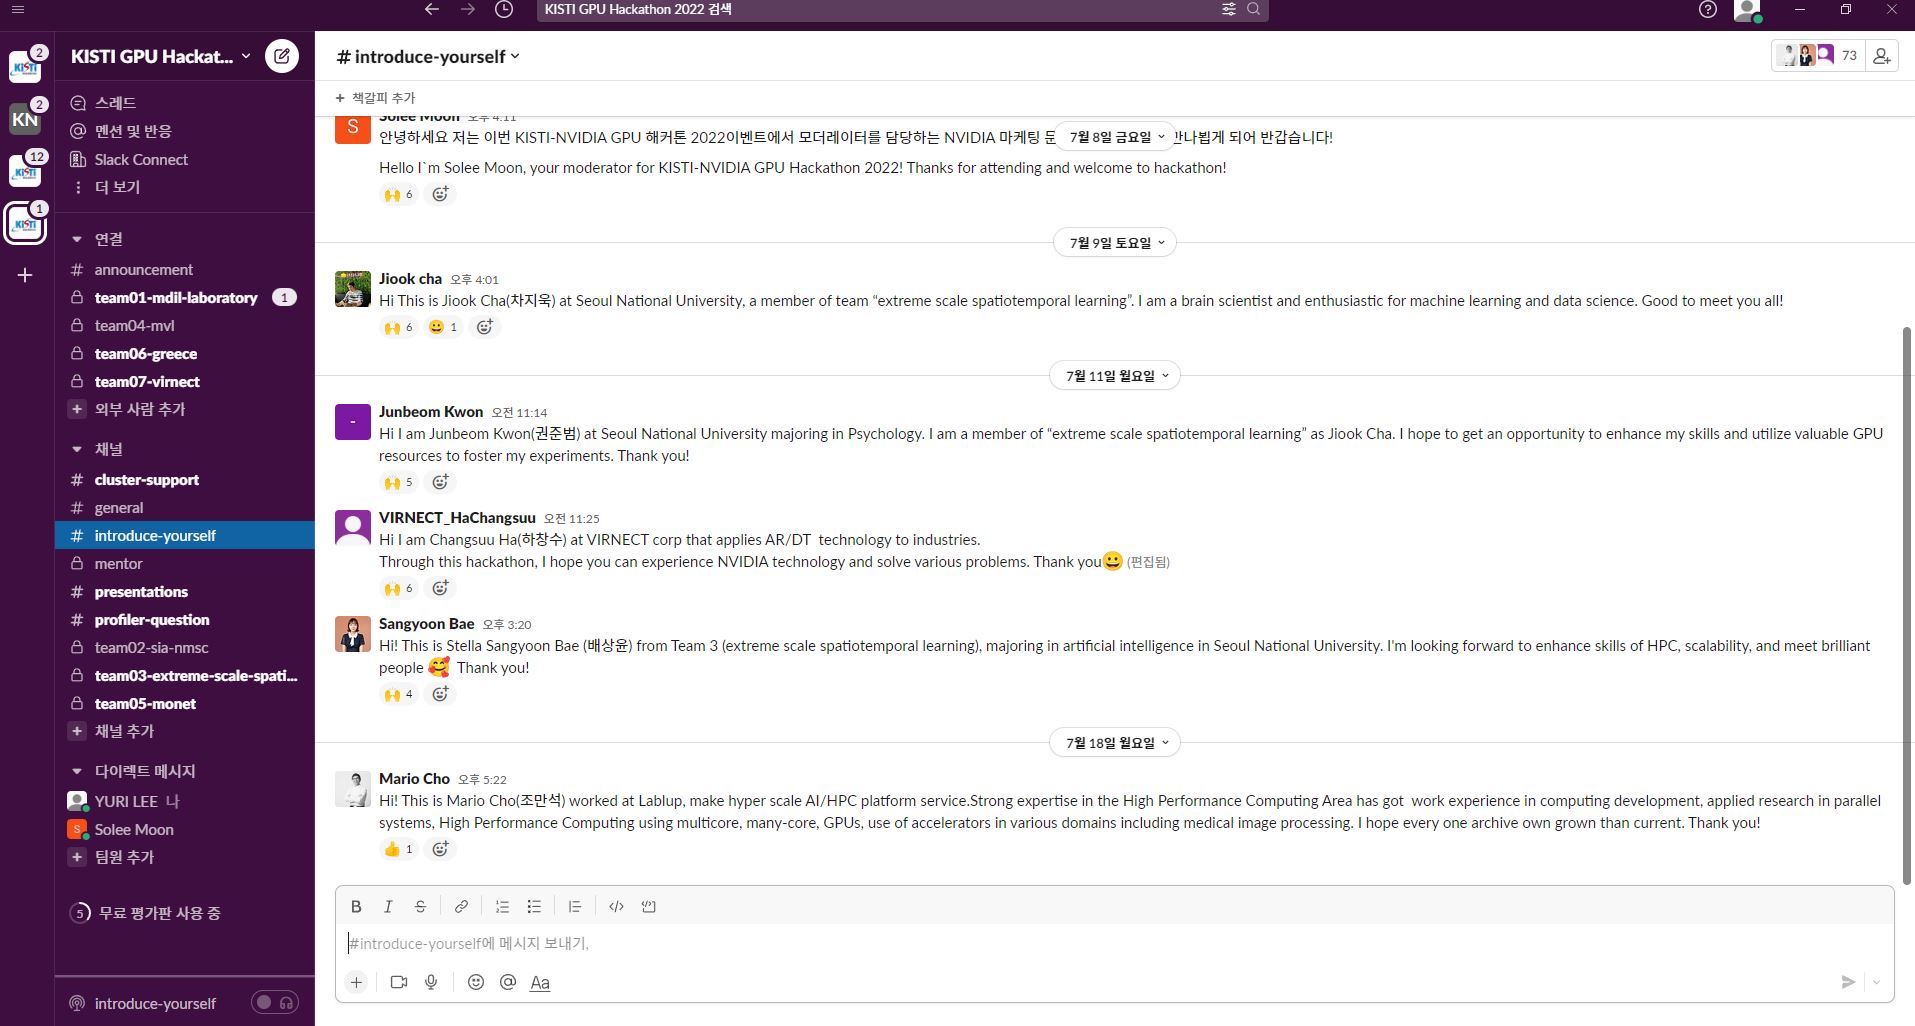Send the message
The width and height of the screenshot is (1915, 1026).
point(1848,982)
